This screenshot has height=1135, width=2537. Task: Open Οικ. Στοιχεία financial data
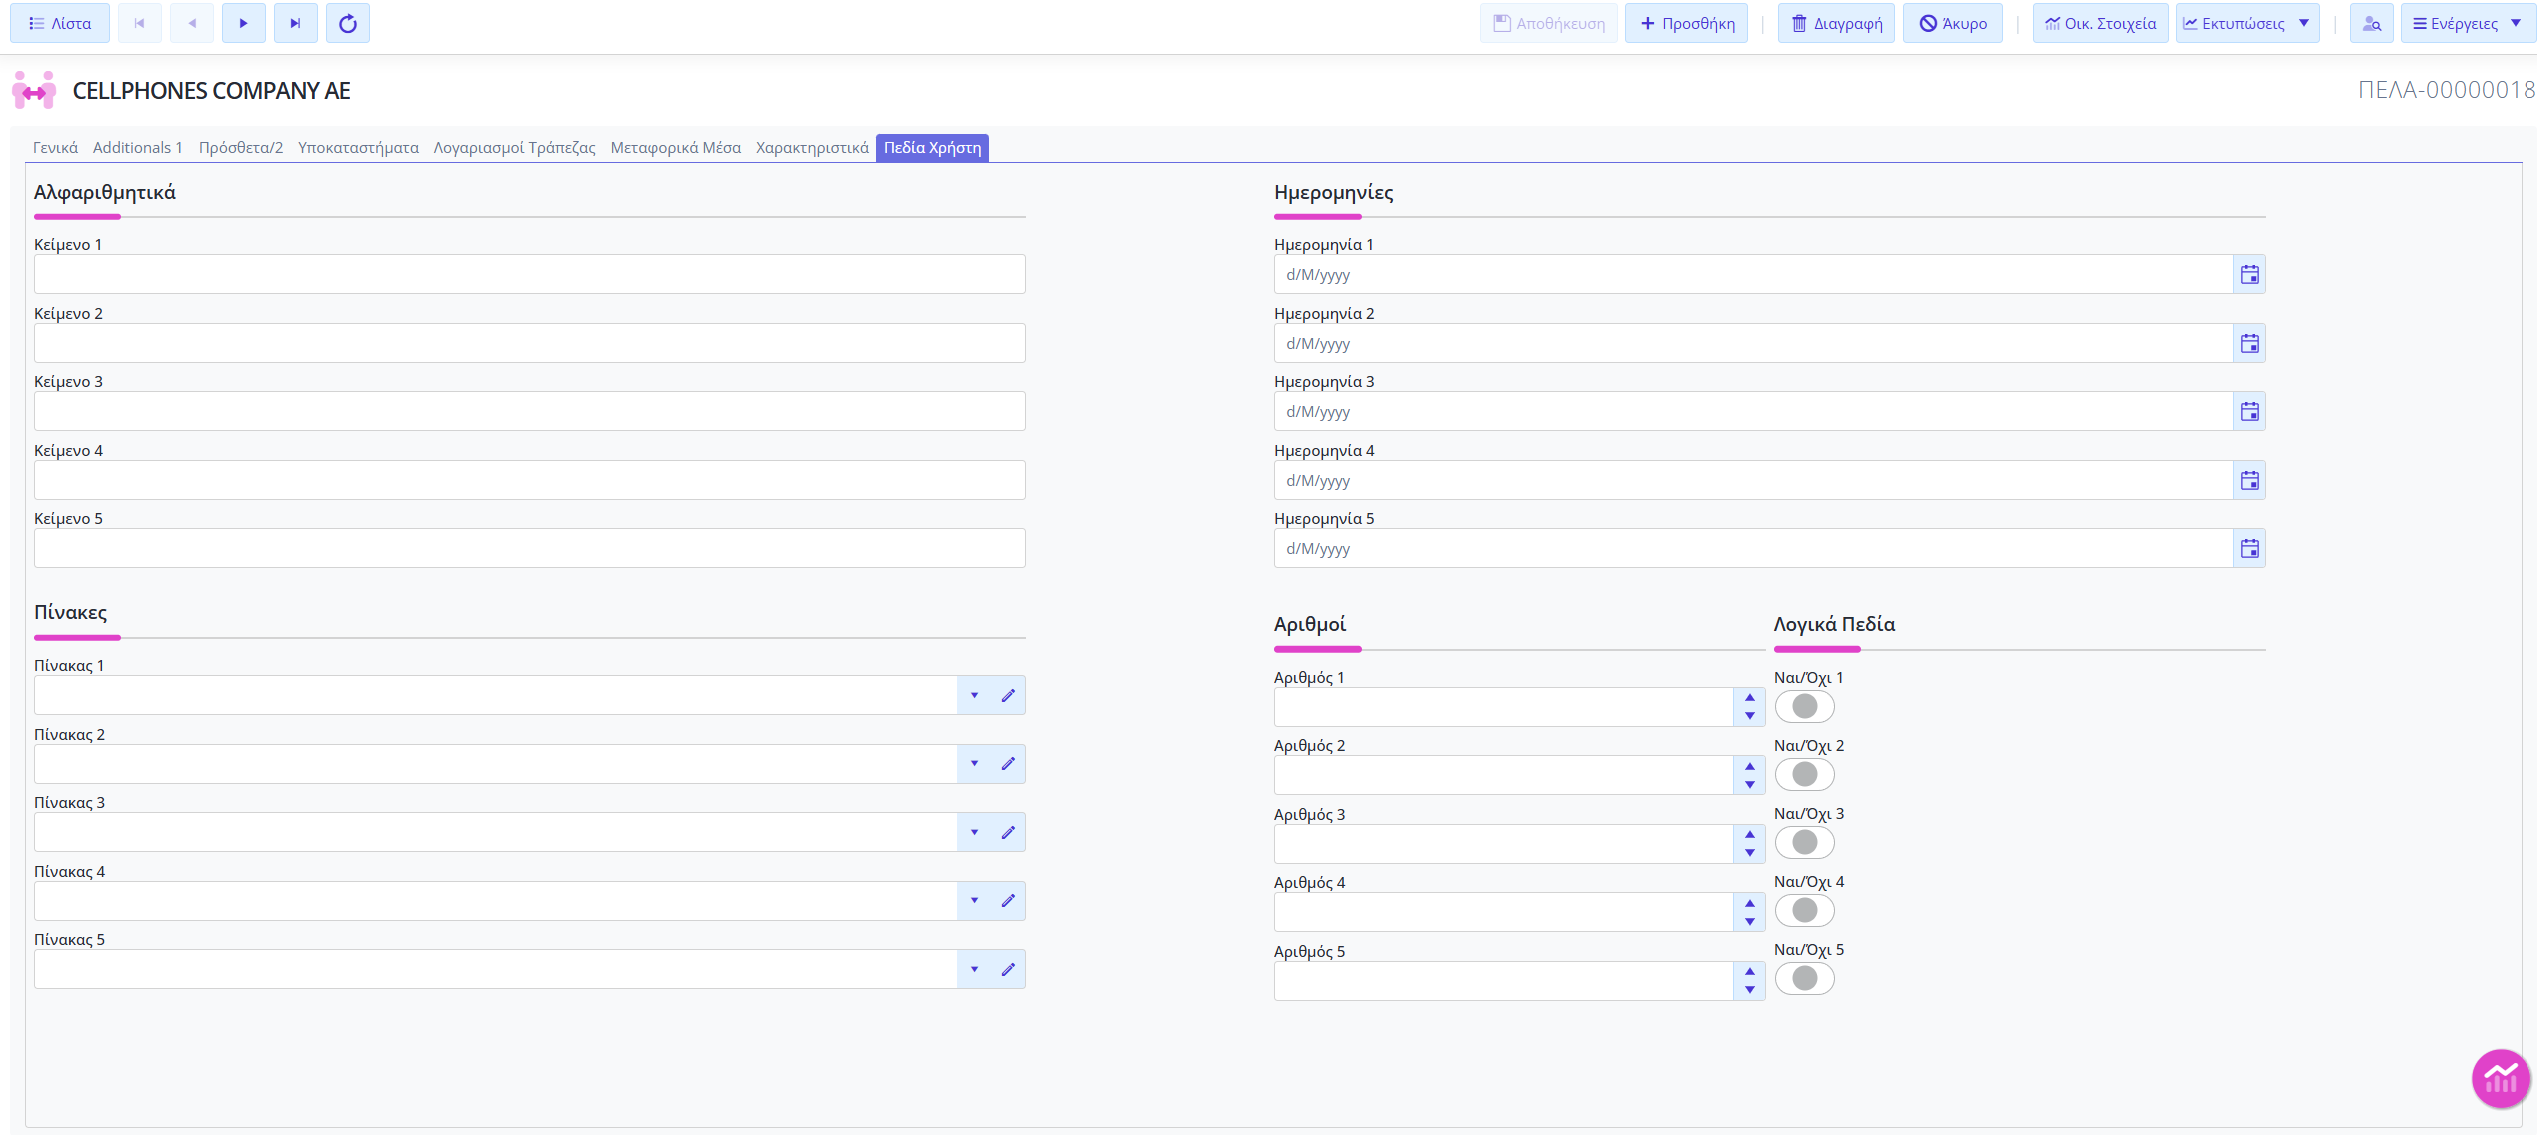point(2100,23)
